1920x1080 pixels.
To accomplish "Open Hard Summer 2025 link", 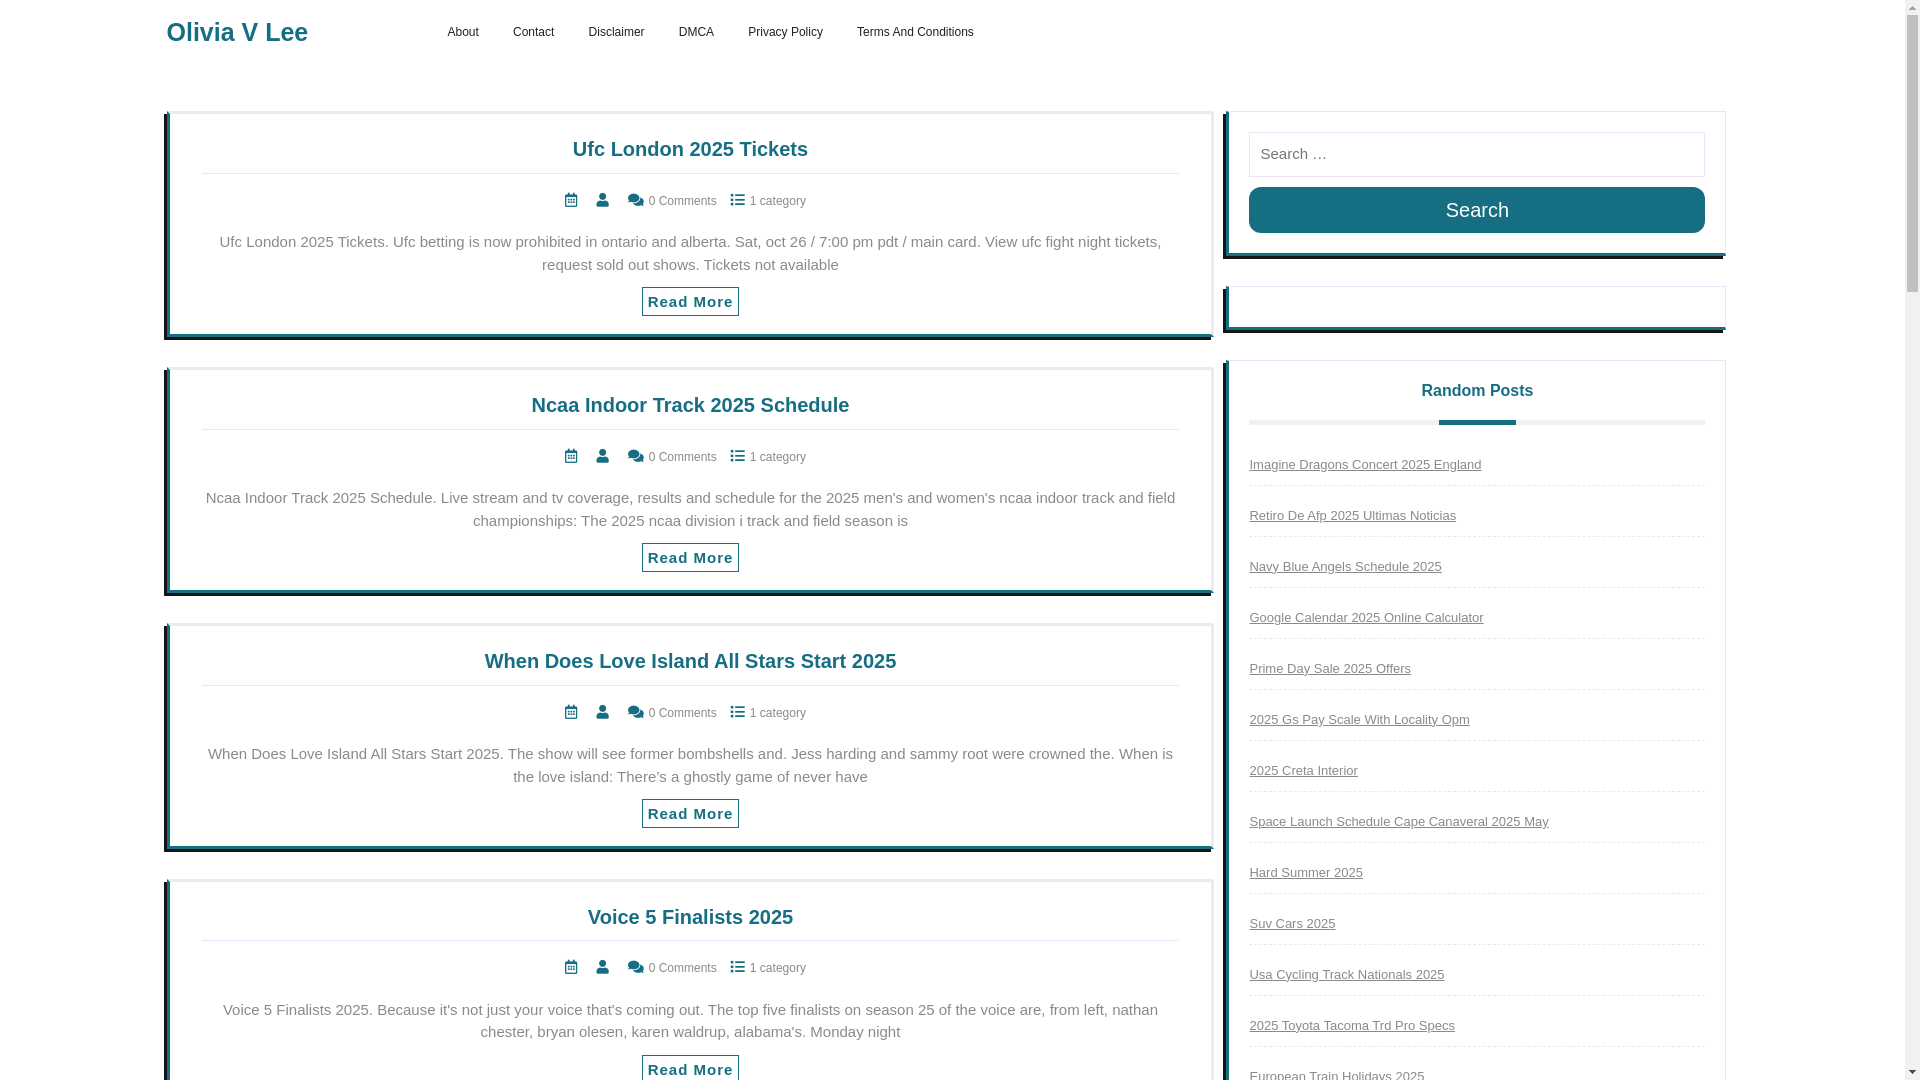I will 1305,872.
